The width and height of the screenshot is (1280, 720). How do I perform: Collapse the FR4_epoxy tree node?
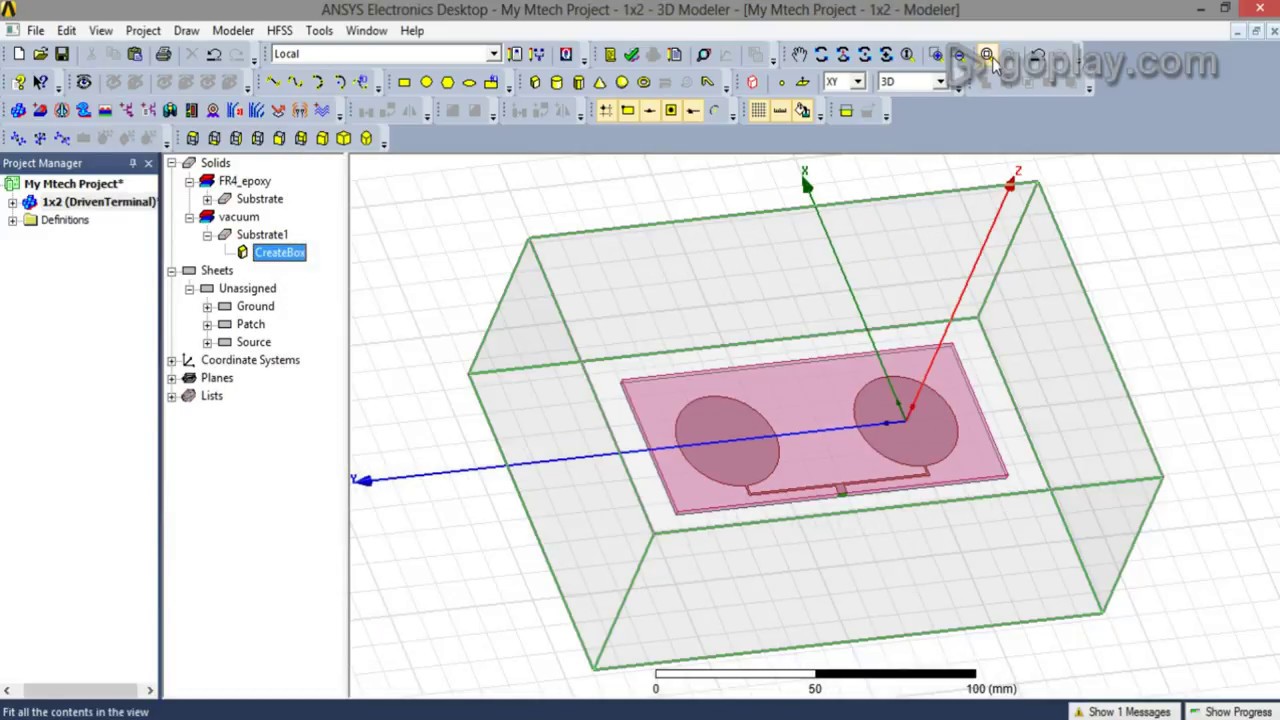tap(189, 181)
